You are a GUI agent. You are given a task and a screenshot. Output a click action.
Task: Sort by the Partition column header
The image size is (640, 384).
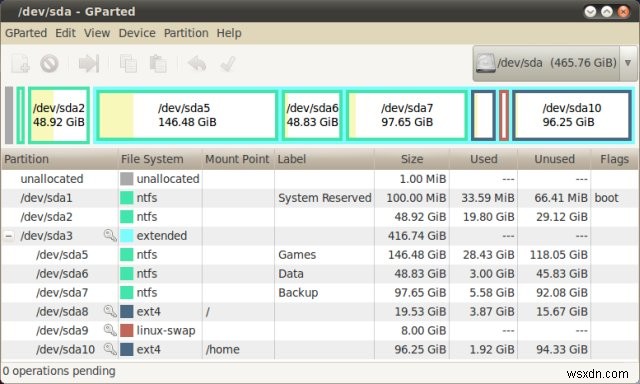tap(60, 159)
